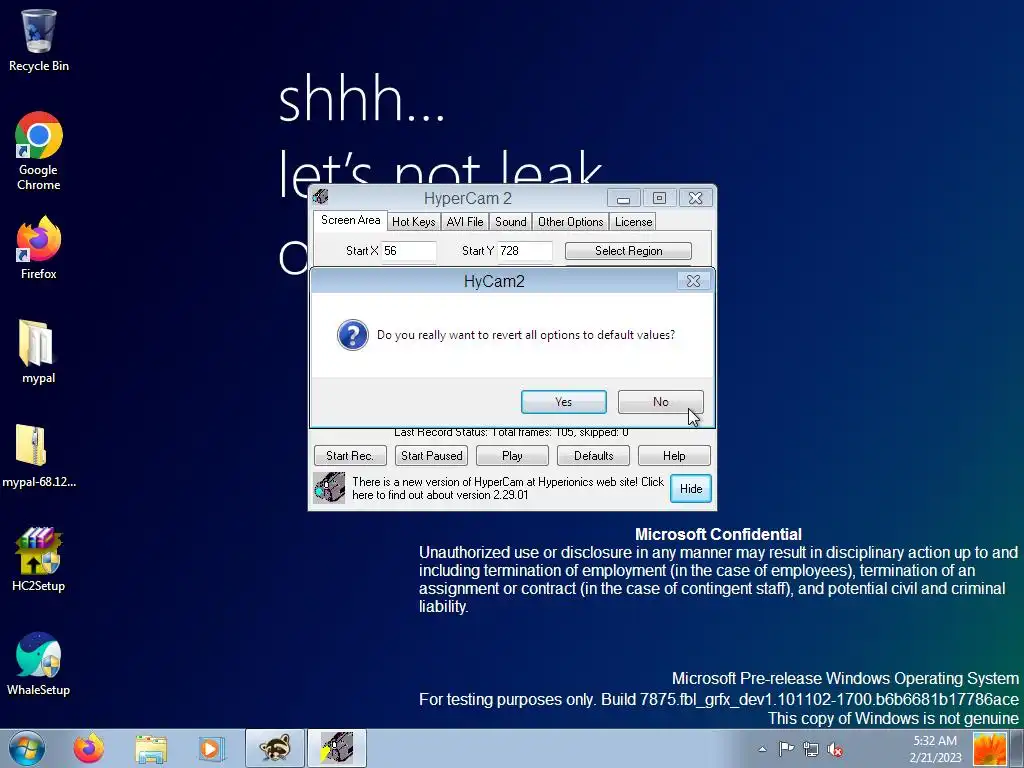Open the Action Center flag icon
The width and height of the screenshot is (1024, 768).
(x=786, y=749)
